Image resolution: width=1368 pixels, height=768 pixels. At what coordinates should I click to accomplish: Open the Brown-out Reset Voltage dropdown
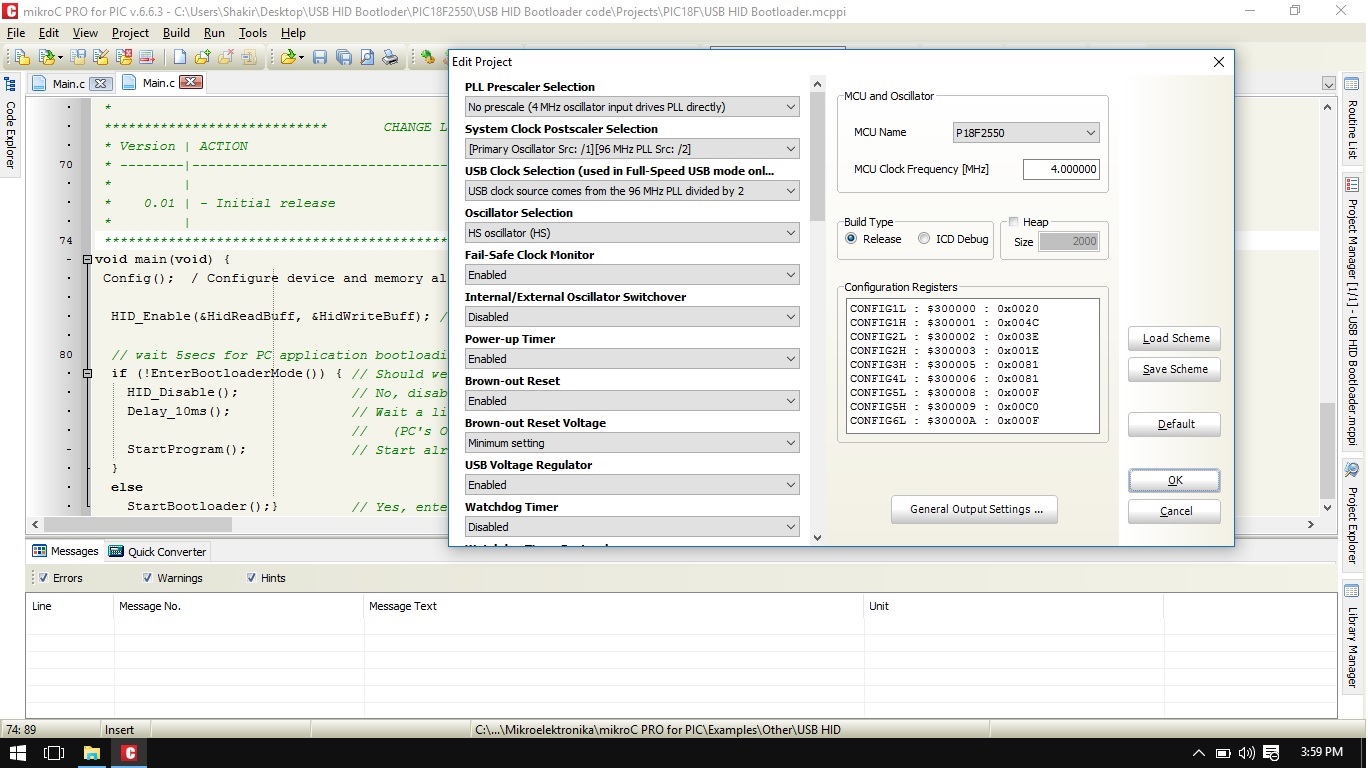point(632,443)
